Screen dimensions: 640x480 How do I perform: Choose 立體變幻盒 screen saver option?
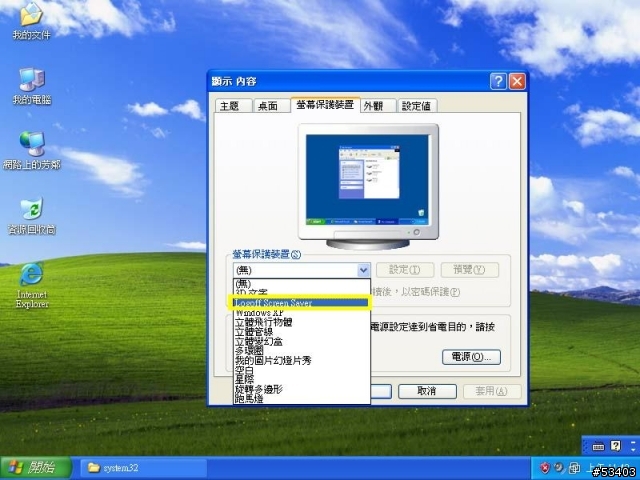[302, 341]
